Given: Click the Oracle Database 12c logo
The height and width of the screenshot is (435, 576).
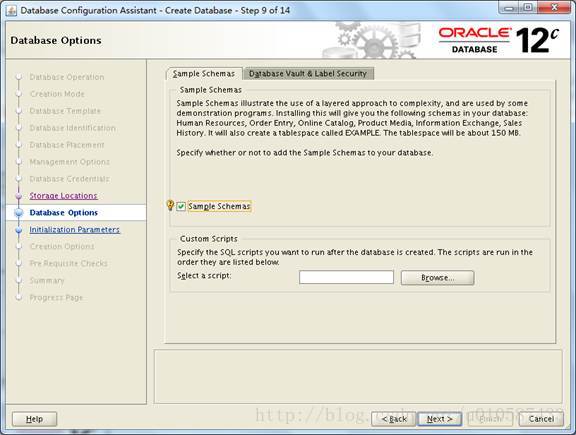Looking at the screenshot, I should point(498,40).
